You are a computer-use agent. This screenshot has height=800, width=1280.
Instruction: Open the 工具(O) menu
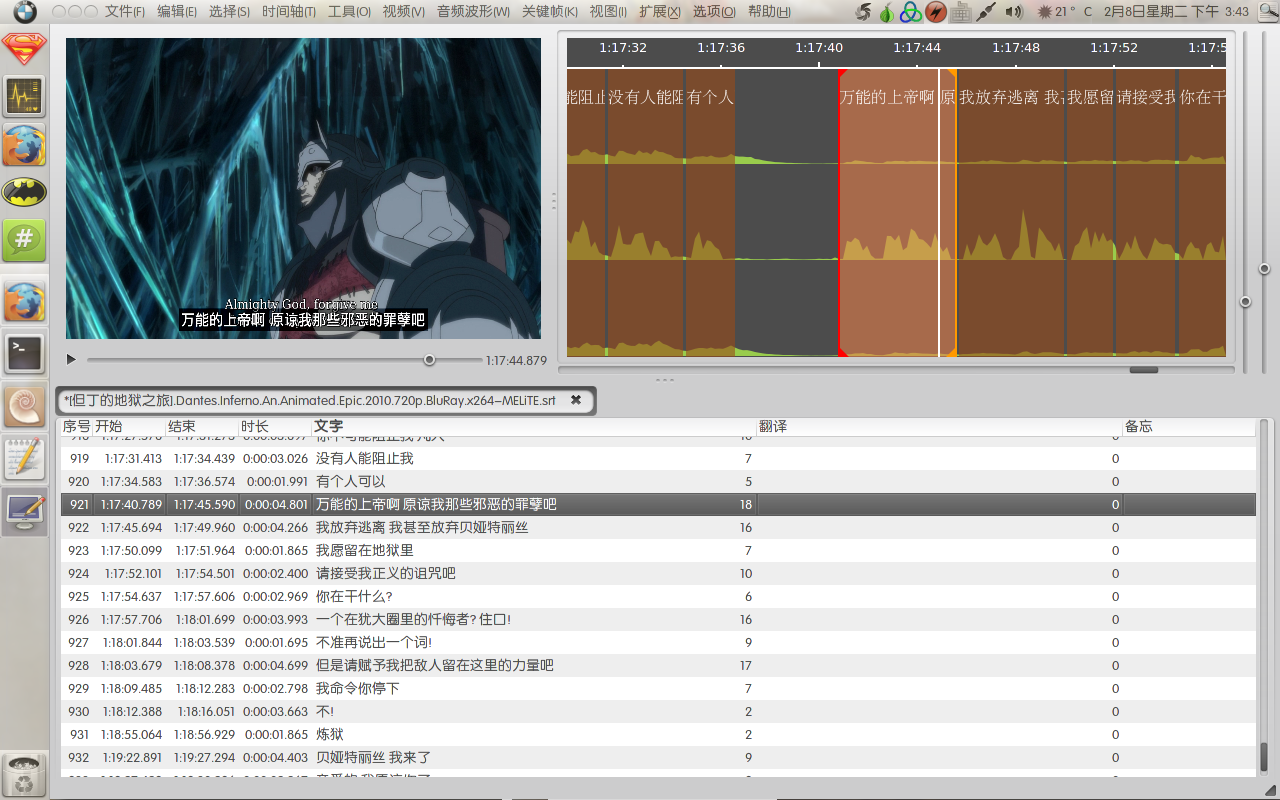(349, 12)
